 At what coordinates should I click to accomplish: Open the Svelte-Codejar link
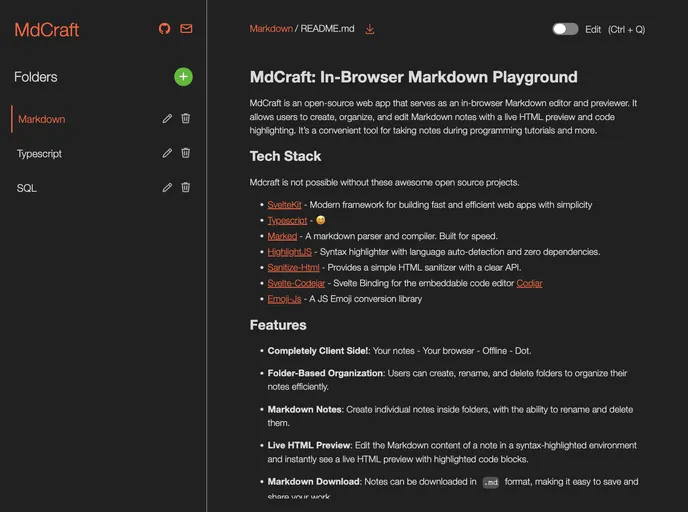(x=296, y=283)
